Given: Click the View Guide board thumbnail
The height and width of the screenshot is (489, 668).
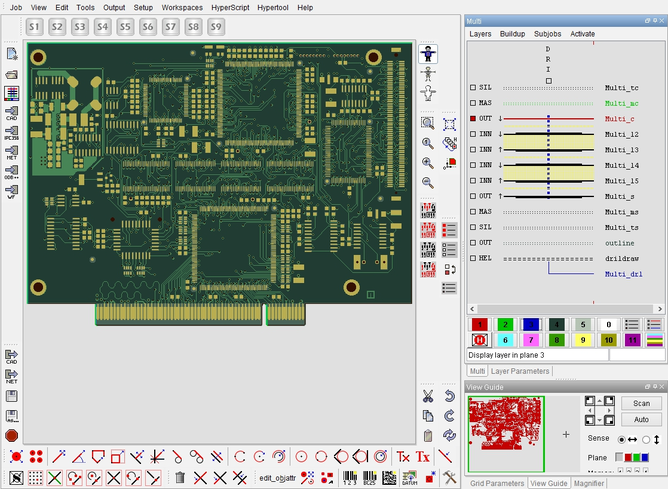Looking at the screenshot, I should click(506, 434).
